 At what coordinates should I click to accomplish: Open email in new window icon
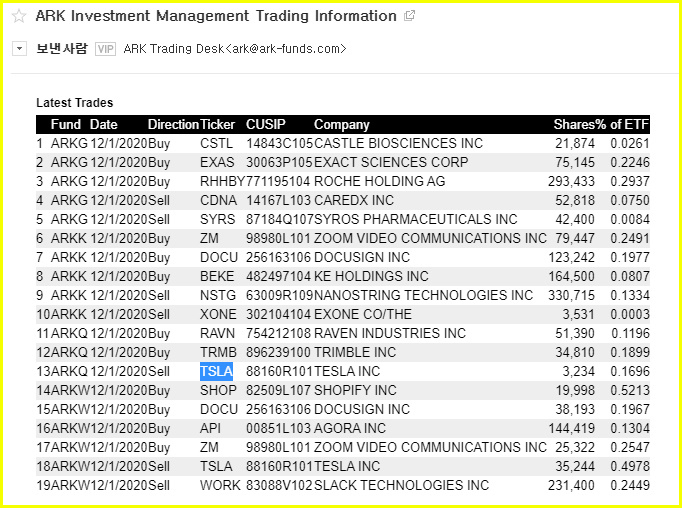coord(409,16)
